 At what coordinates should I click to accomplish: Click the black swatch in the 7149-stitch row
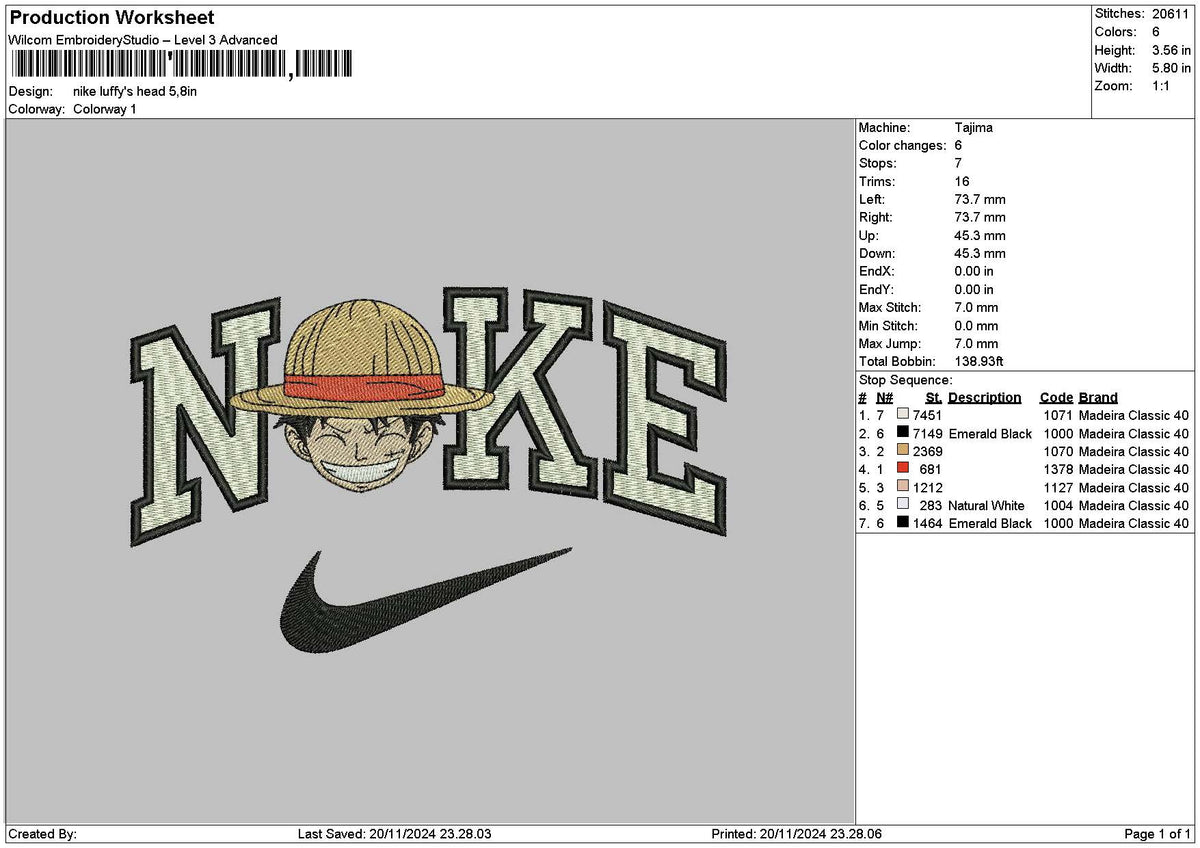pyautogui.click(x=903, y=433)
